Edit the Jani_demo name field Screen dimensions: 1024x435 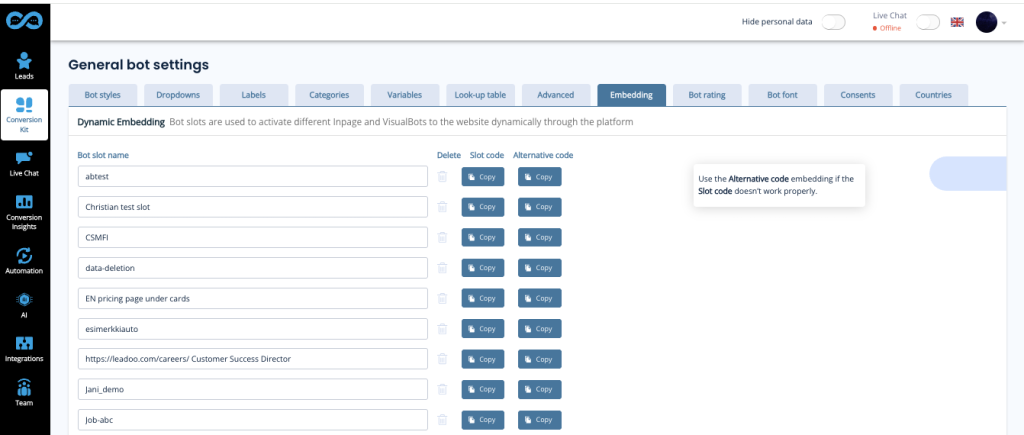point(253,389)
